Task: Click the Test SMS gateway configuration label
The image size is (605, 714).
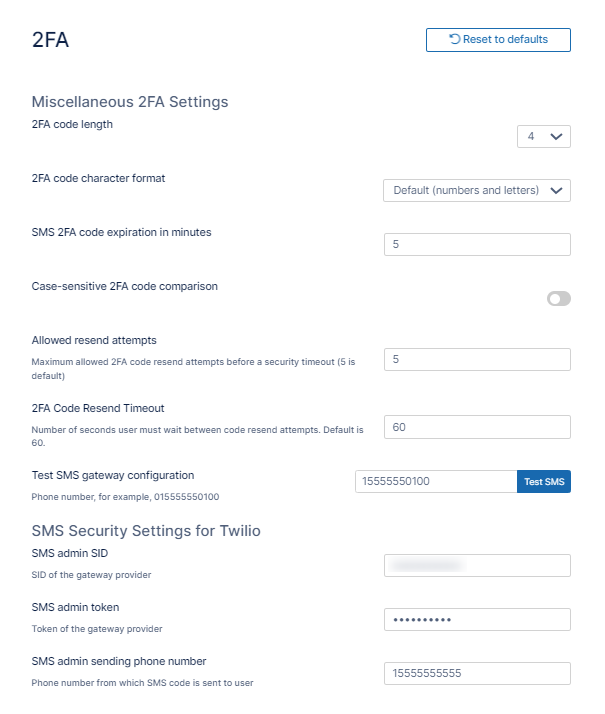Action: (x=113, y=475)
